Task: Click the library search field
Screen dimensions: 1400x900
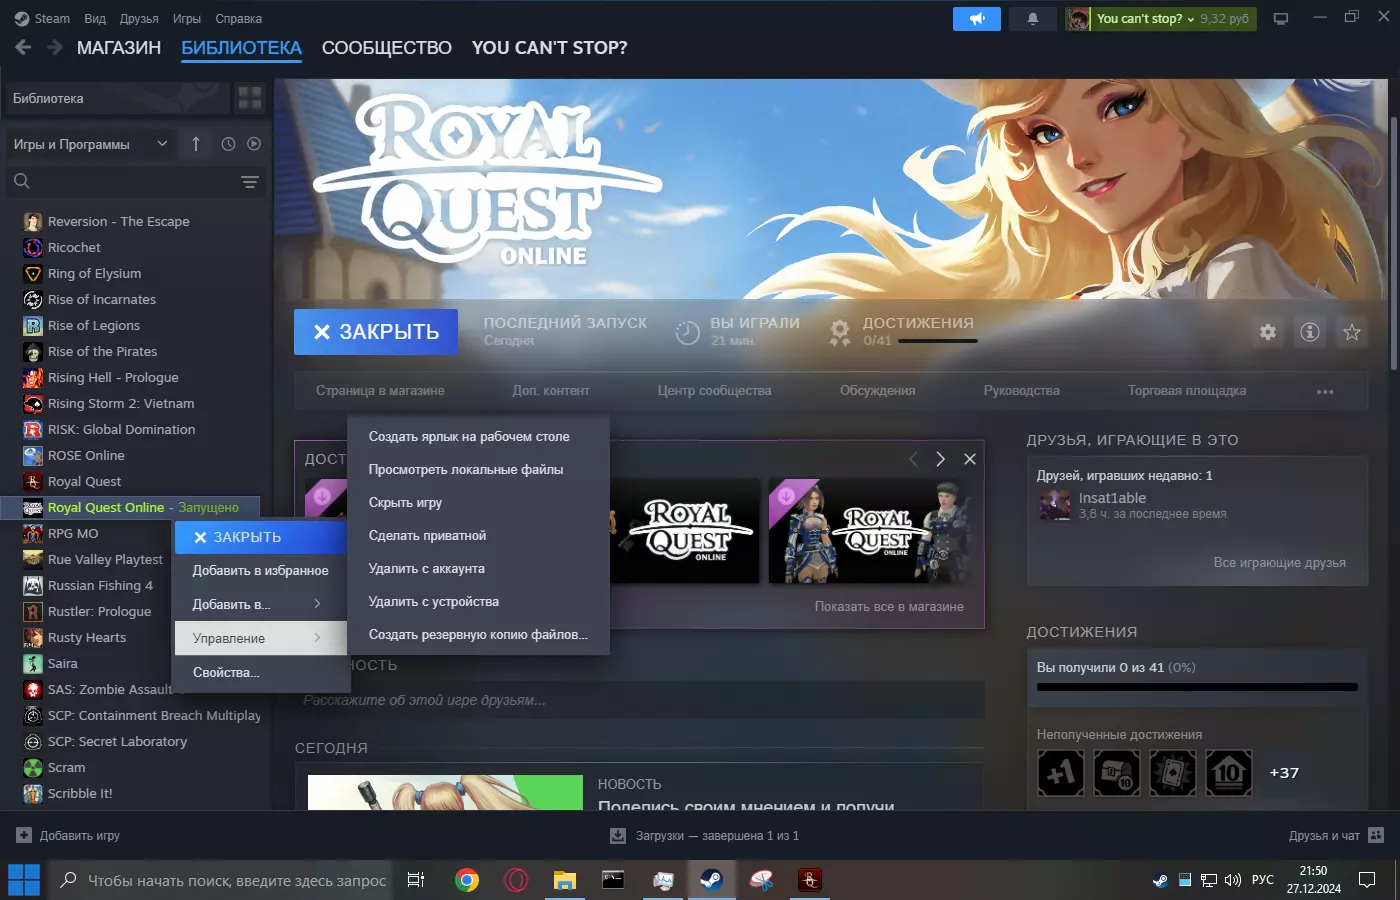Action: coord(136,181)
